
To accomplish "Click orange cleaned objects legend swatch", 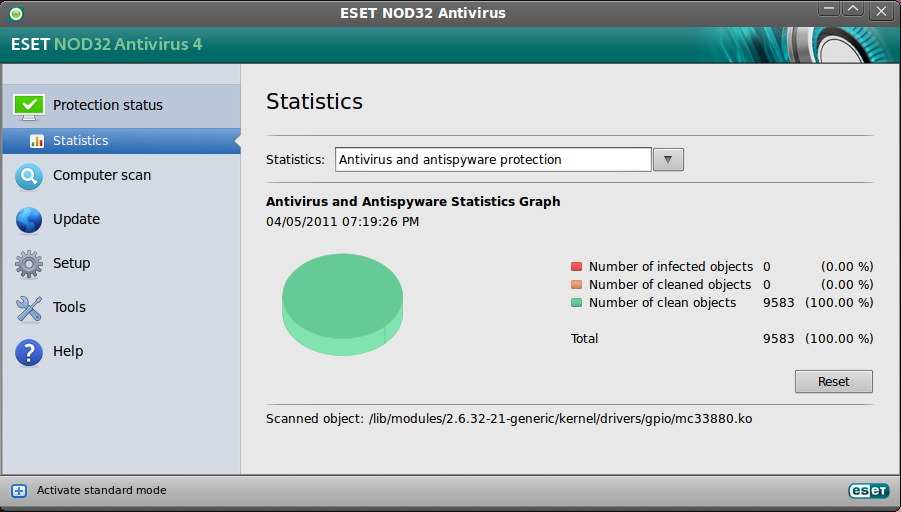I will [576, 284].
